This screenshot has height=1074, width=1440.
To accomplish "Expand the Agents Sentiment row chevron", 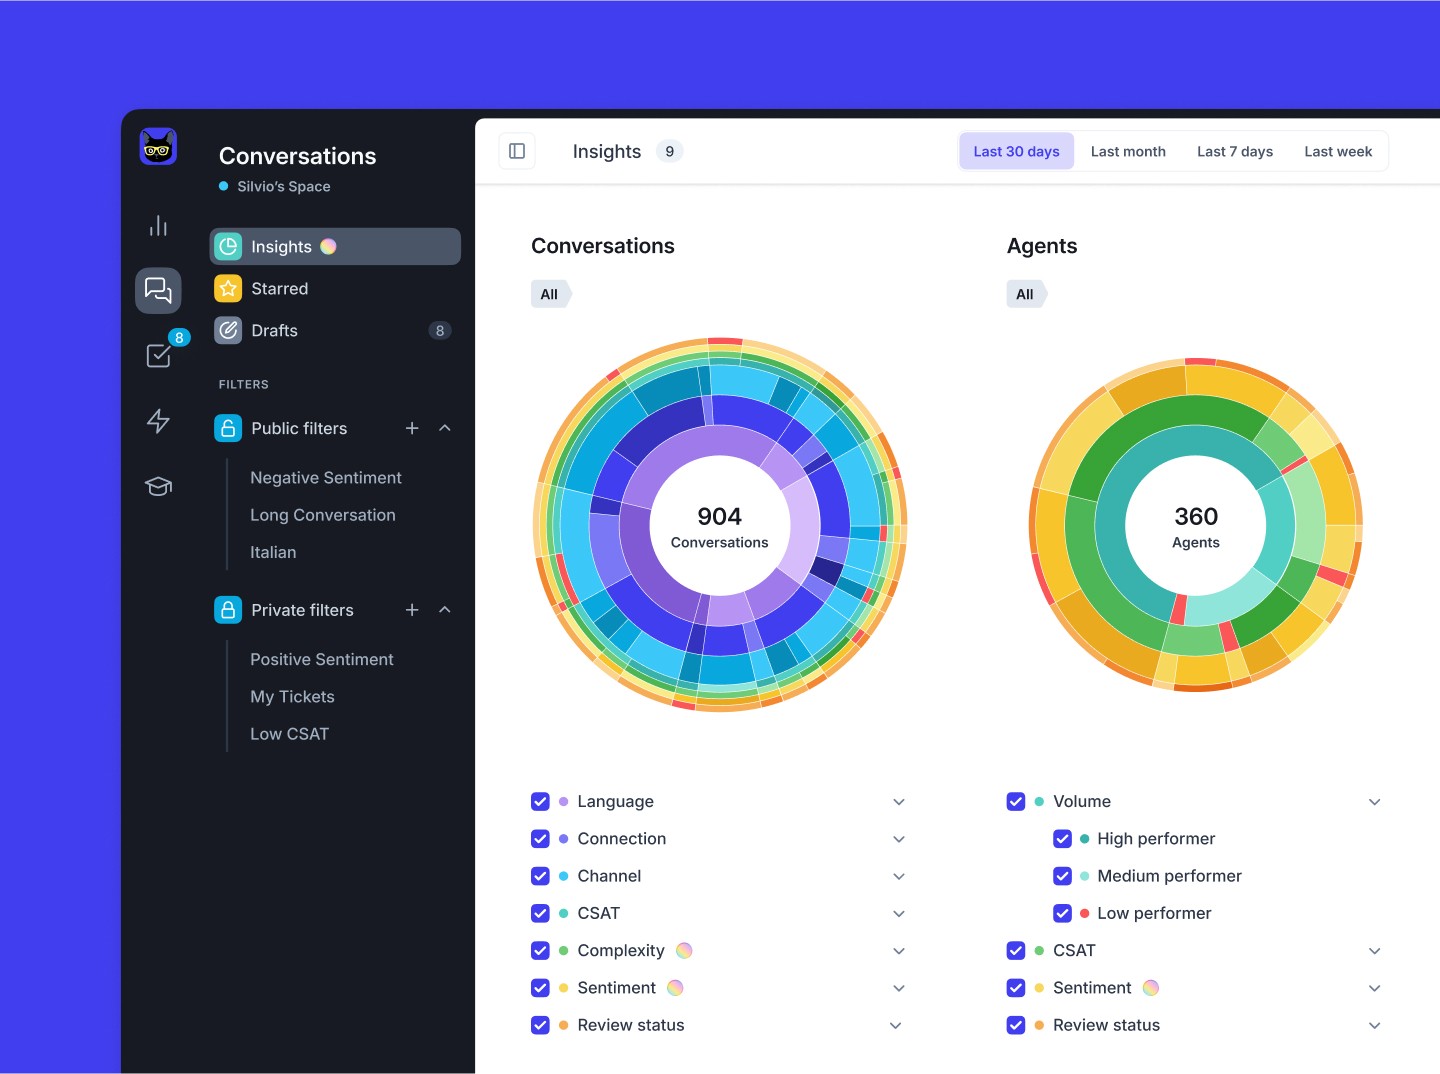I will click(x=1375, y=988).
